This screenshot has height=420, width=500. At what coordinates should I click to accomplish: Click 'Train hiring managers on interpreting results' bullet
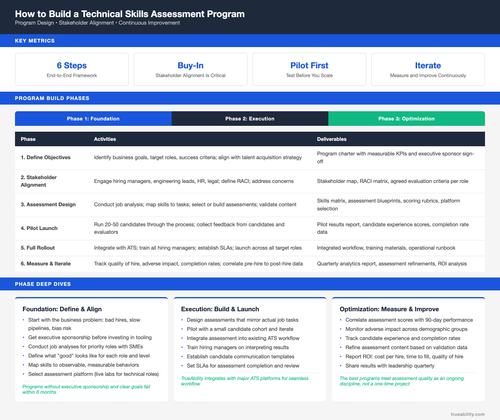point(238,347)
